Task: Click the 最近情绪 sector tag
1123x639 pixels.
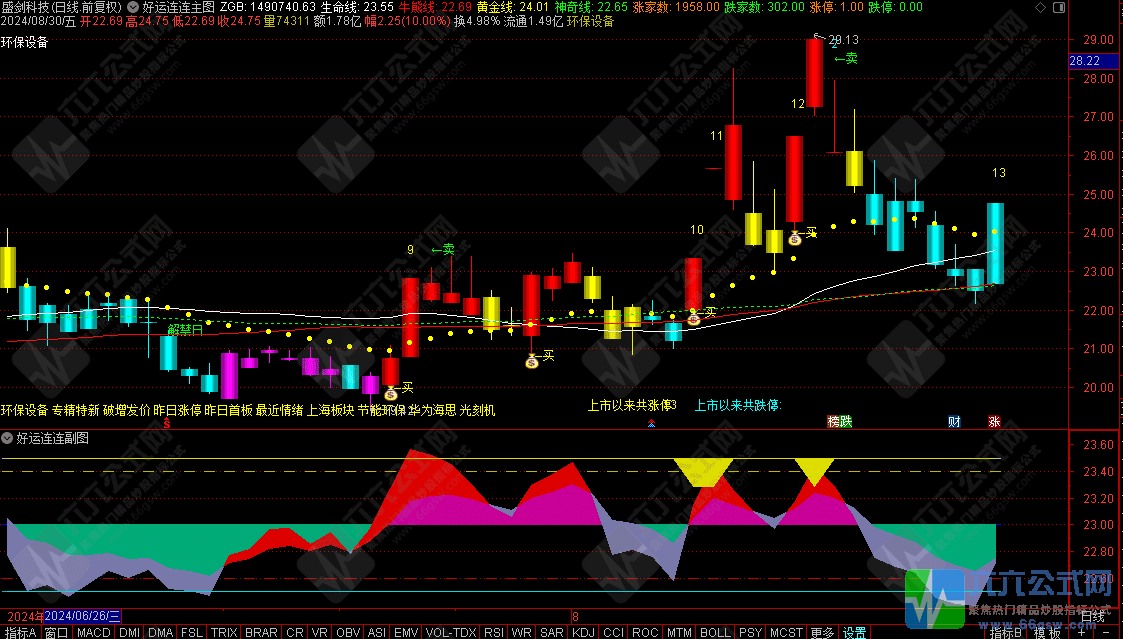Action: [279, 410]
